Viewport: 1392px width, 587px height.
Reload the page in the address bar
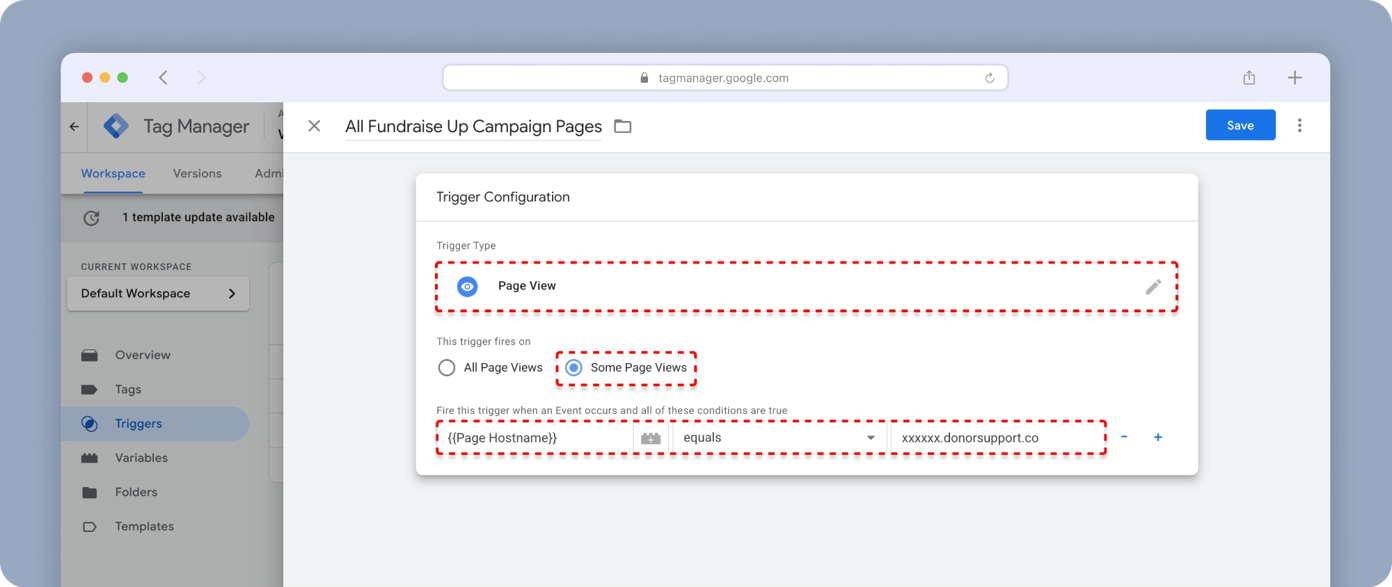click(x=989, y=78)
